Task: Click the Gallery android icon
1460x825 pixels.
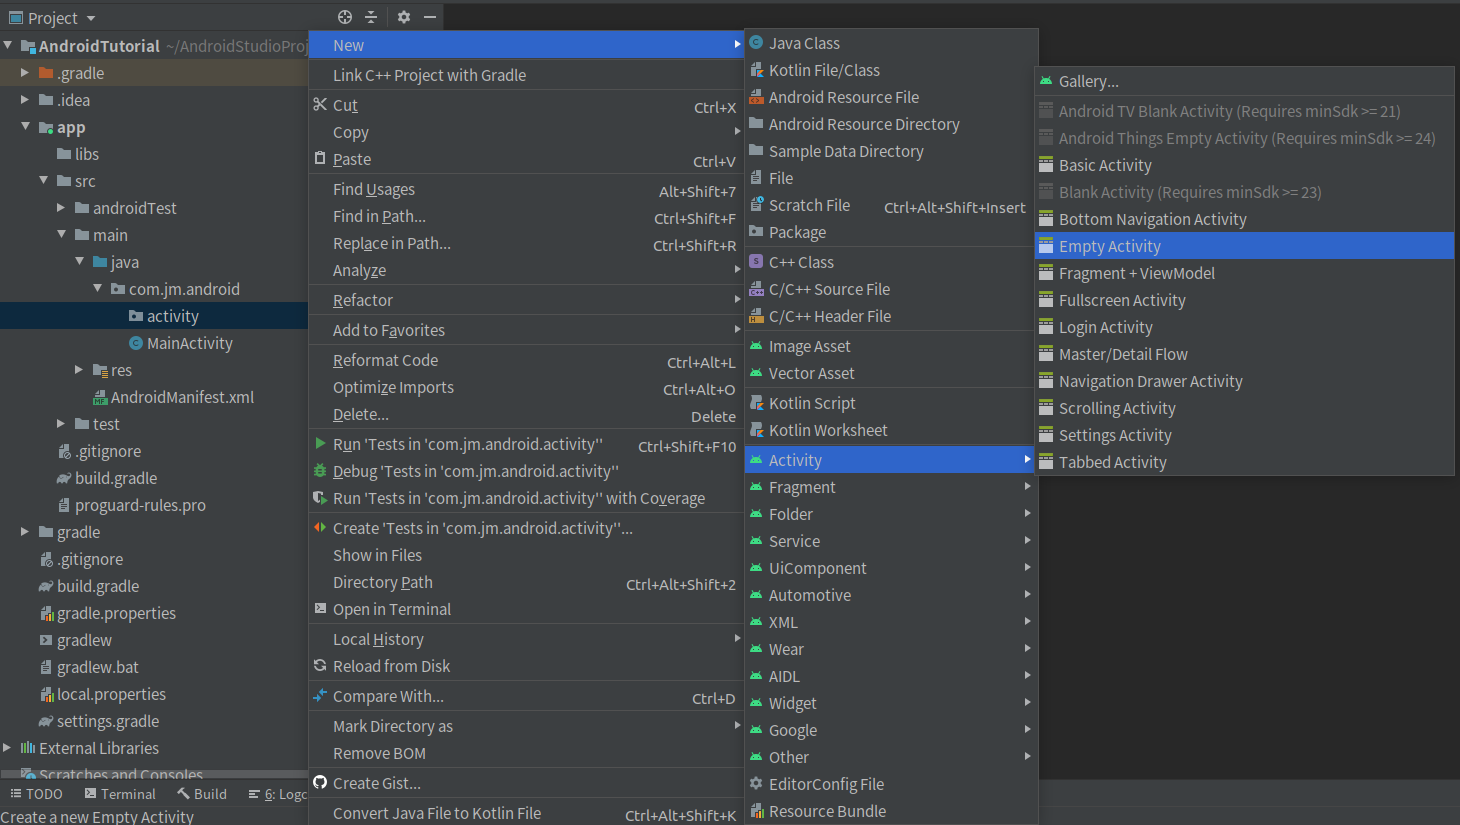Action: pos(1046,81)
